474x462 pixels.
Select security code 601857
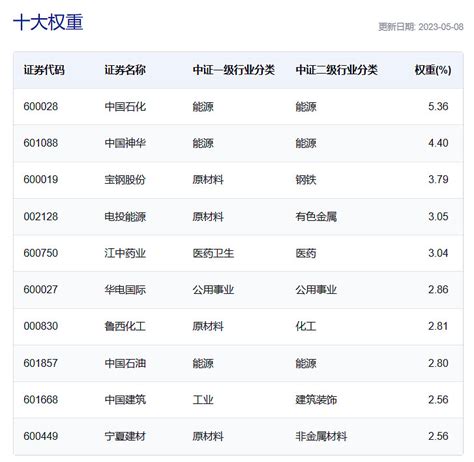41,363
